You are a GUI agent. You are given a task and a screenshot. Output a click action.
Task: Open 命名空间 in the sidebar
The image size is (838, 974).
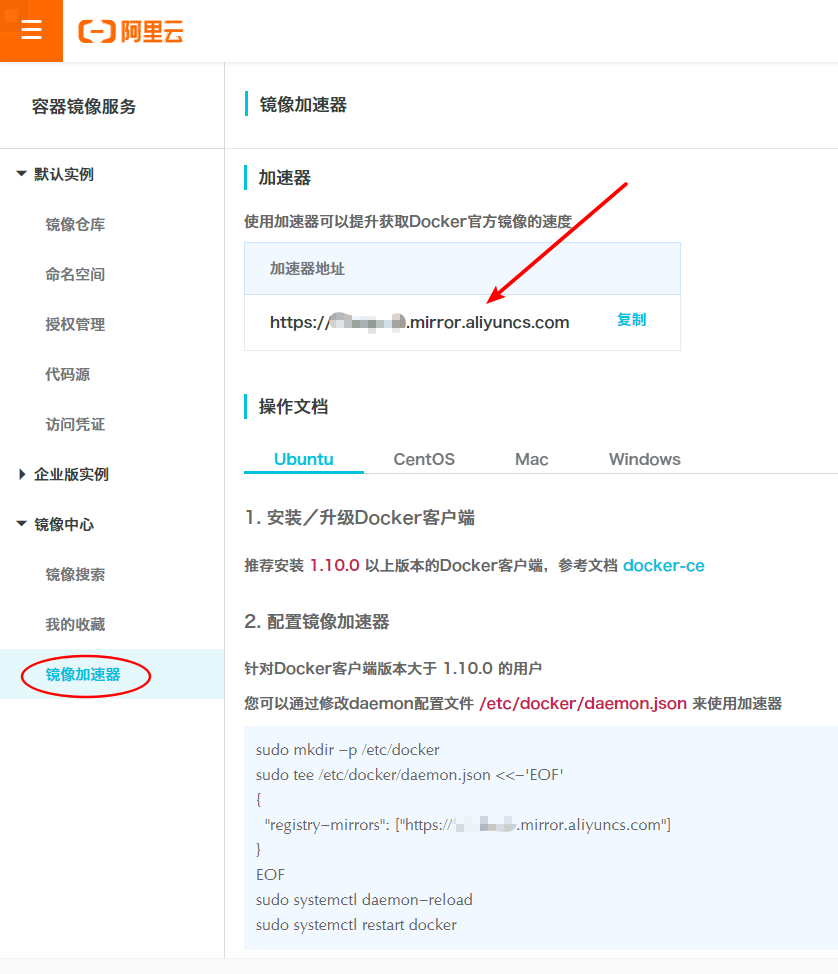tap(75, 274)
